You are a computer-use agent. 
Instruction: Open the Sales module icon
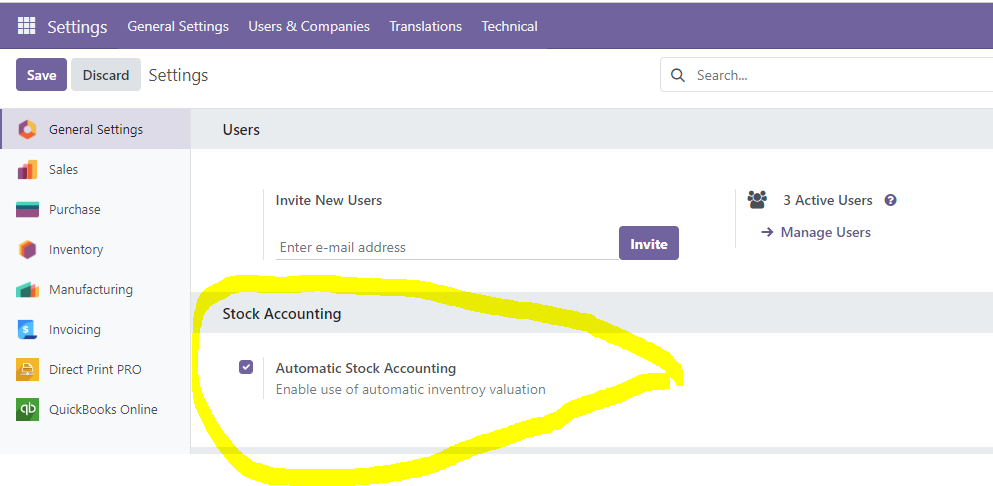click(27, 170)
